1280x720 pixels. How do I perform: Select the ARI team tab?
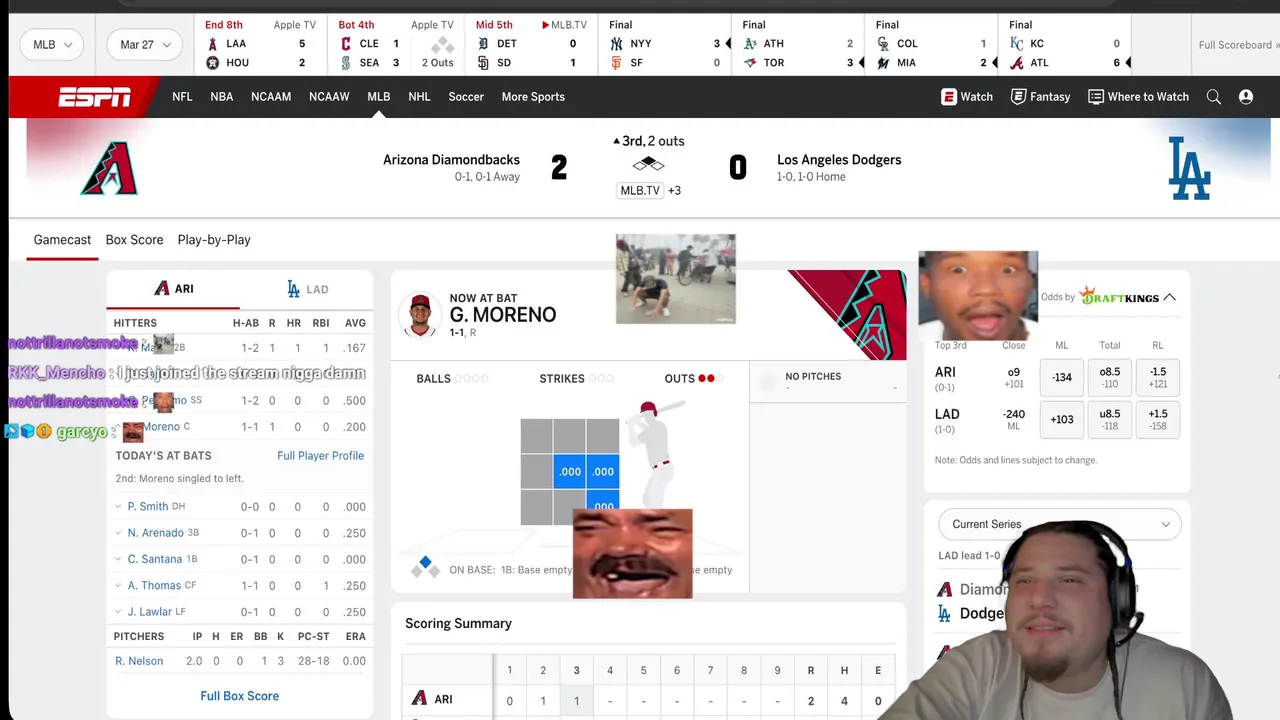[173, 289]
